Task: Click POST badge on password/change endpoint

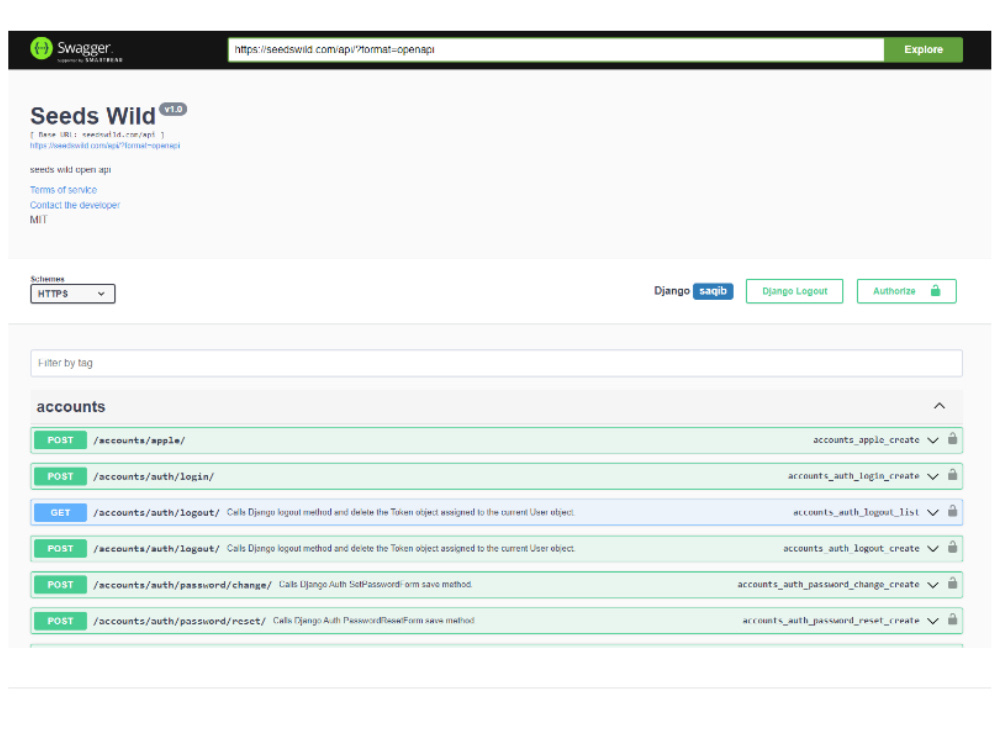Action: (x=61, y=585)
